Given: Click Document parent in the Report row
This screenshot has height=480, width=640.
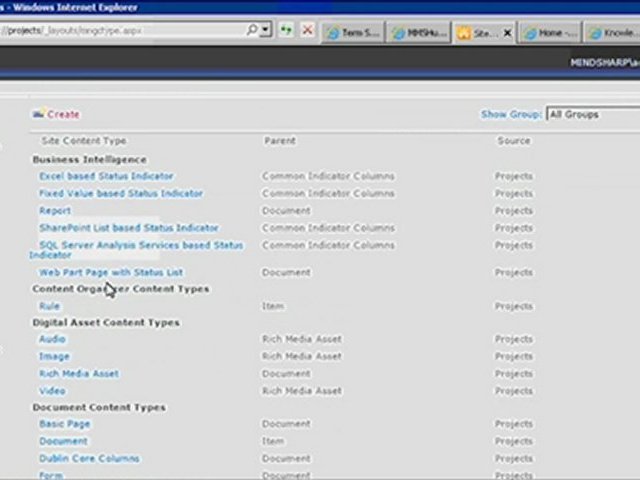Looking at the screenshot, I should coord(286,211).
